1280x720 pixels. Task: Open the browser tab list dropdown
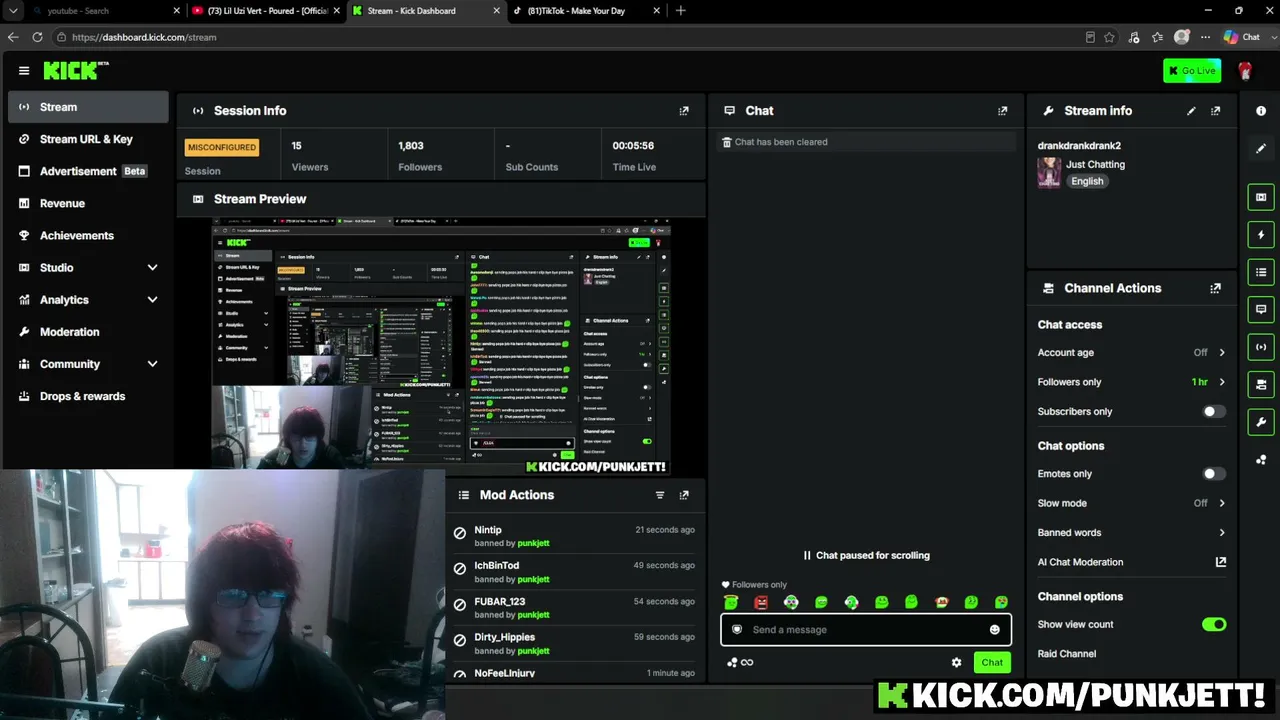pyautogui.click(x=13, y=11)
